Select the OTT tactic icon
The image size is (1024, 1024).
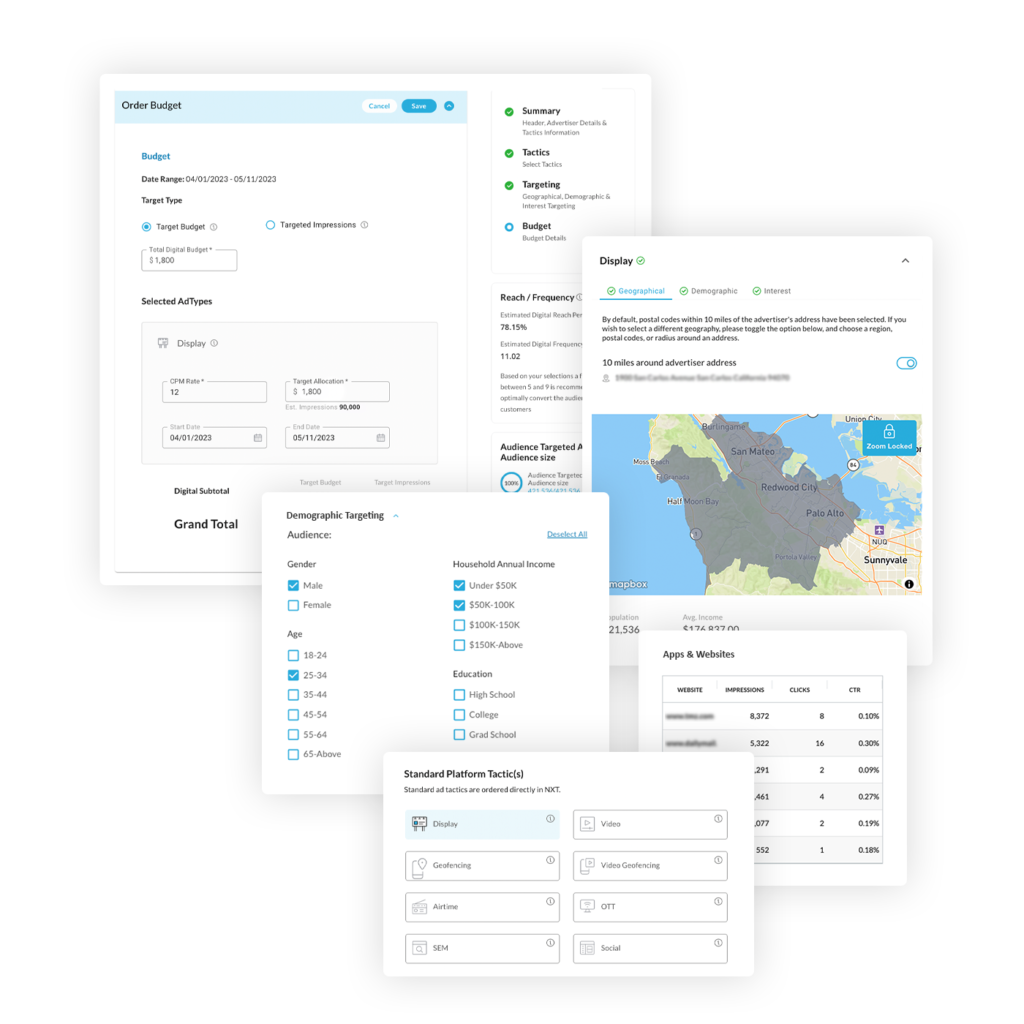pos(587,907)
